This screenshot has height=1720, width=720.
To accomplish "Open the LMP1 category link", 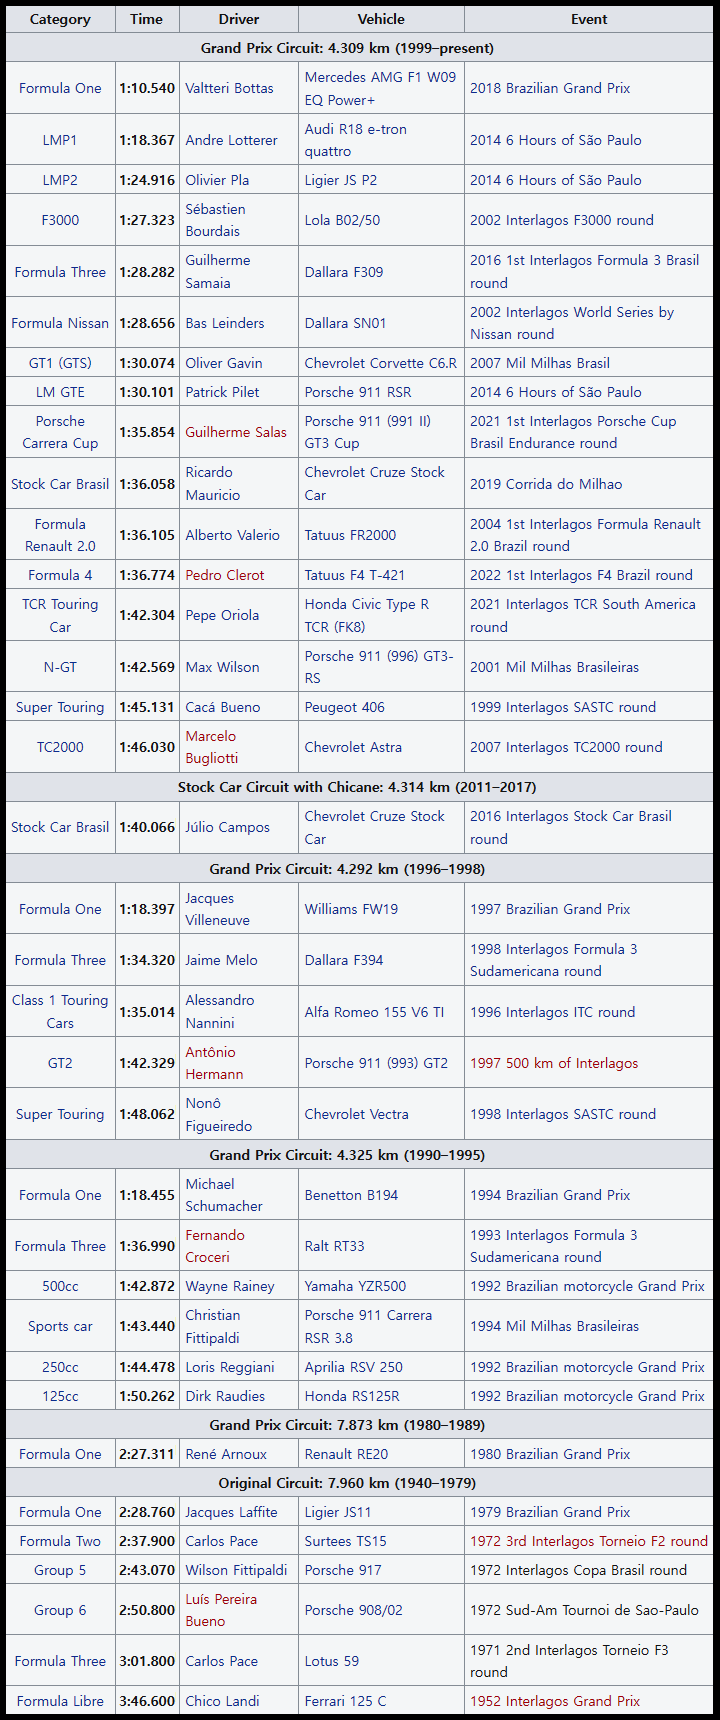I will [x=60, y=140].
